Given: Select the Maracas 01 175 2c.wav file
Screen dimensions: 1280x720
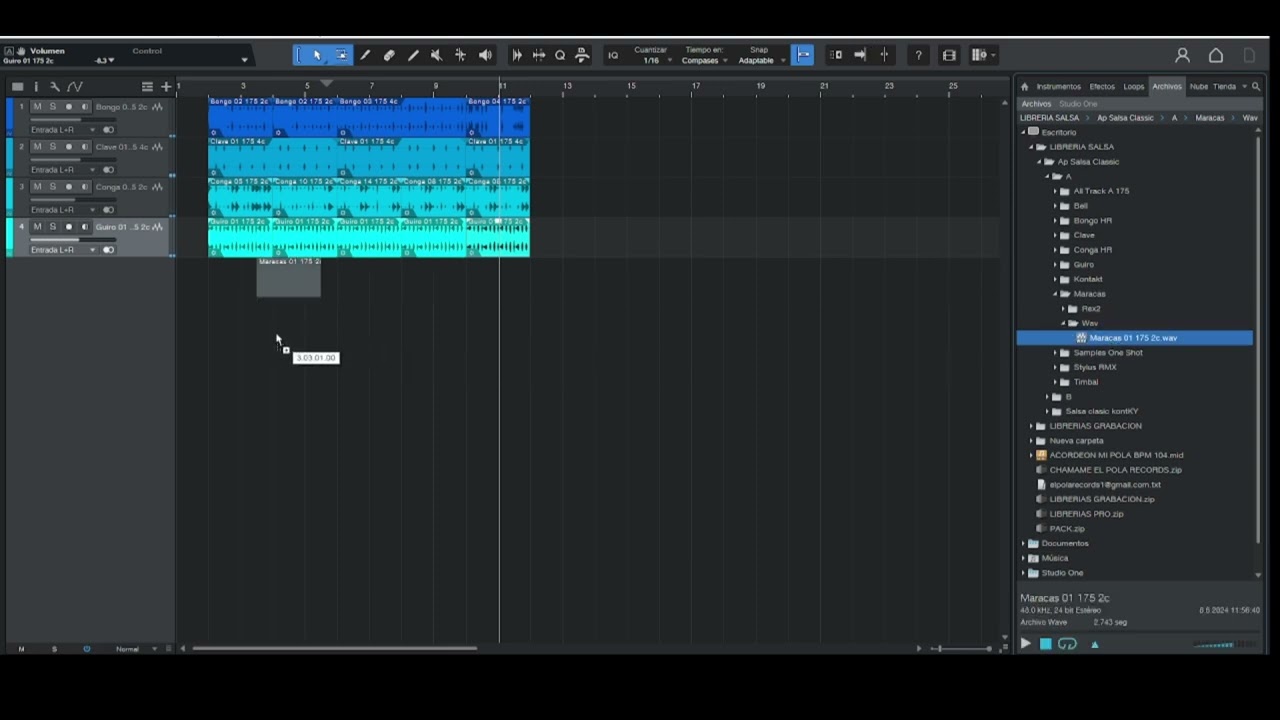Looking at the screenshot, I should click(x=1134, y=338).
